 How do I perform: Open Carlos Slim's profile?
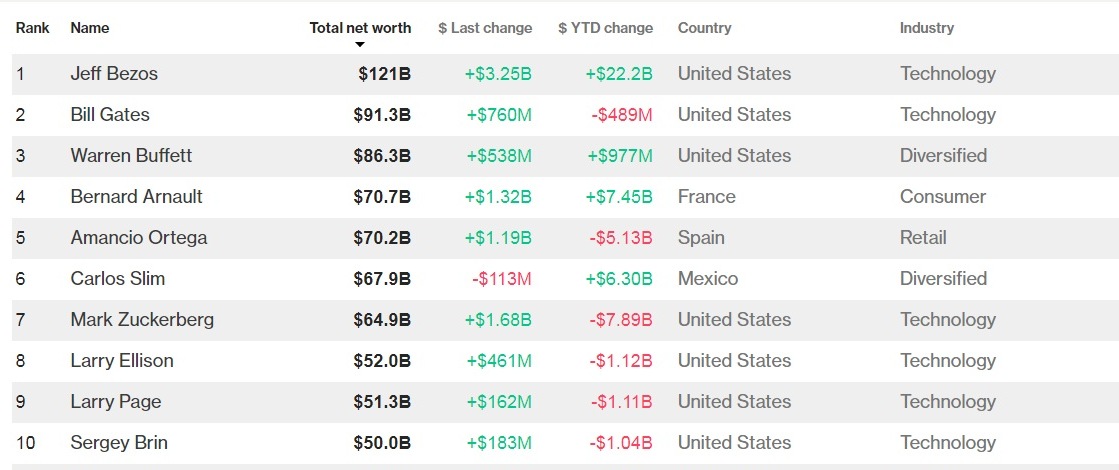[118, 279]
